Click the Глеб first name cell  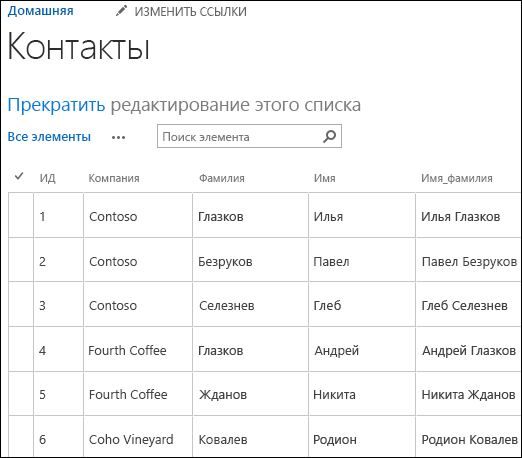pos(362,304)
